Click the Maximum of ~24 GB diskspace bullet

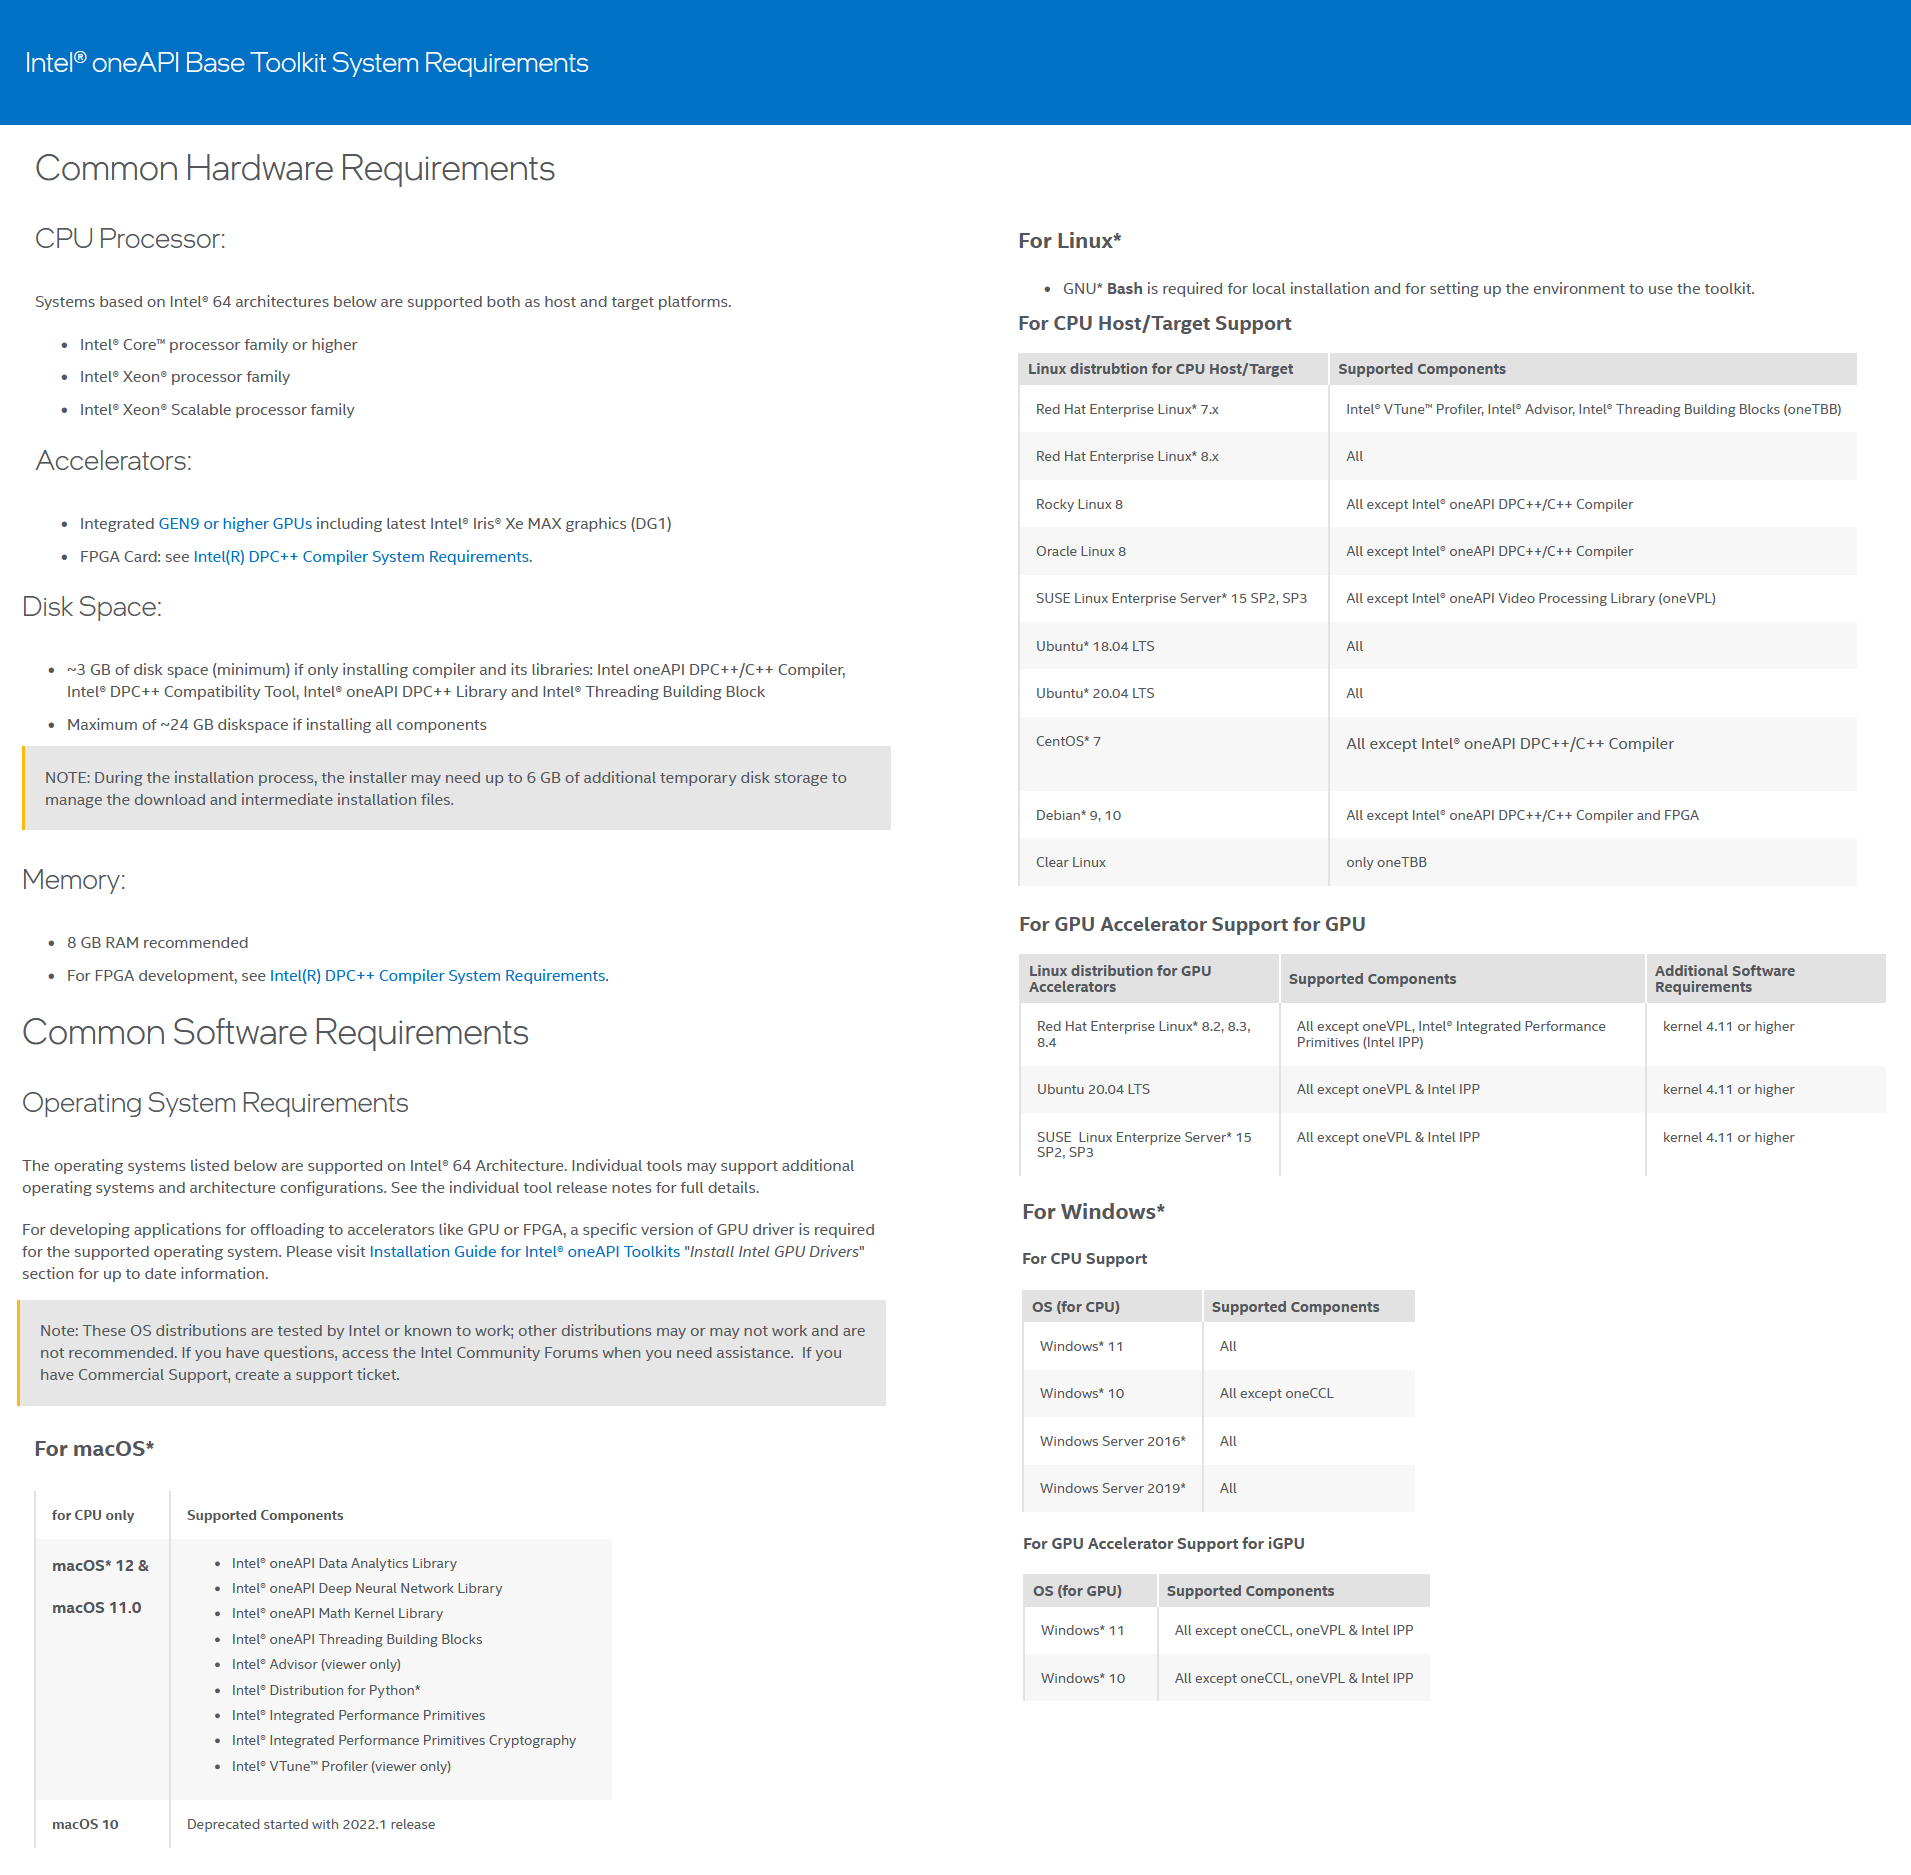[277, 724]
